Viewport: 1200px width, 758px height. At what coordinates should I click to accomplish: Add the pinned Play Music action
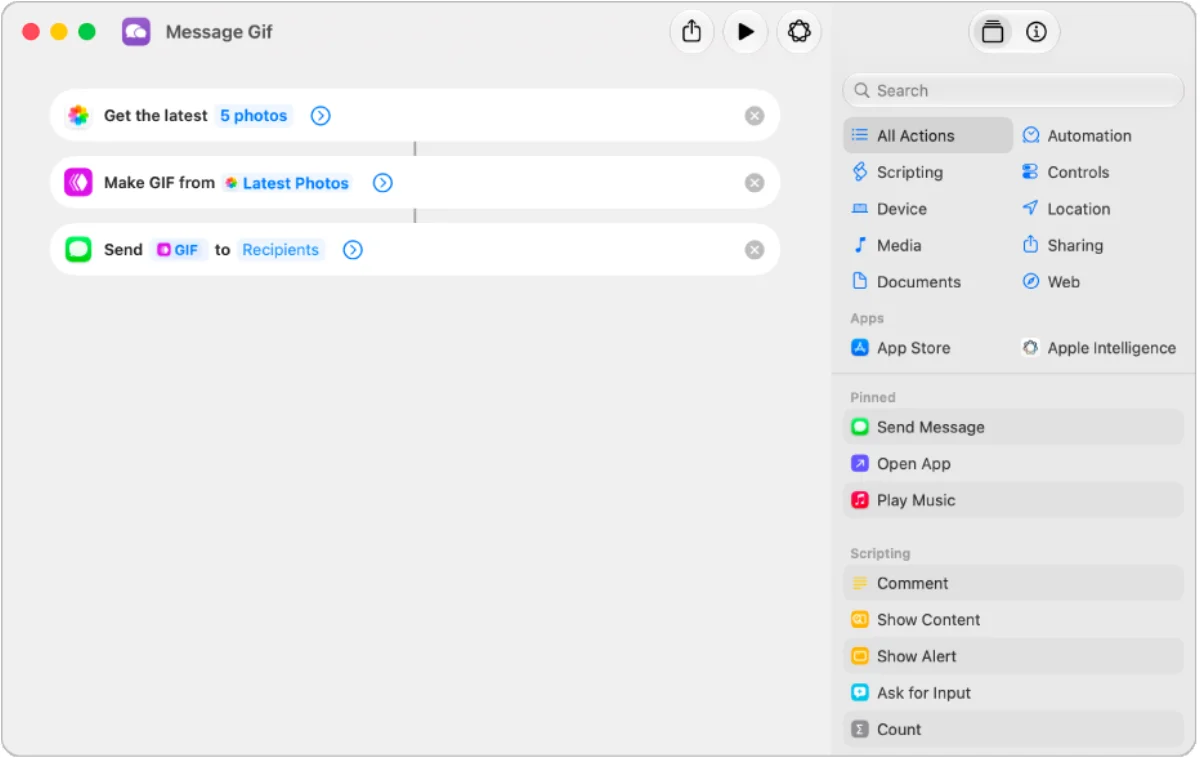(x=1013, y=500)
